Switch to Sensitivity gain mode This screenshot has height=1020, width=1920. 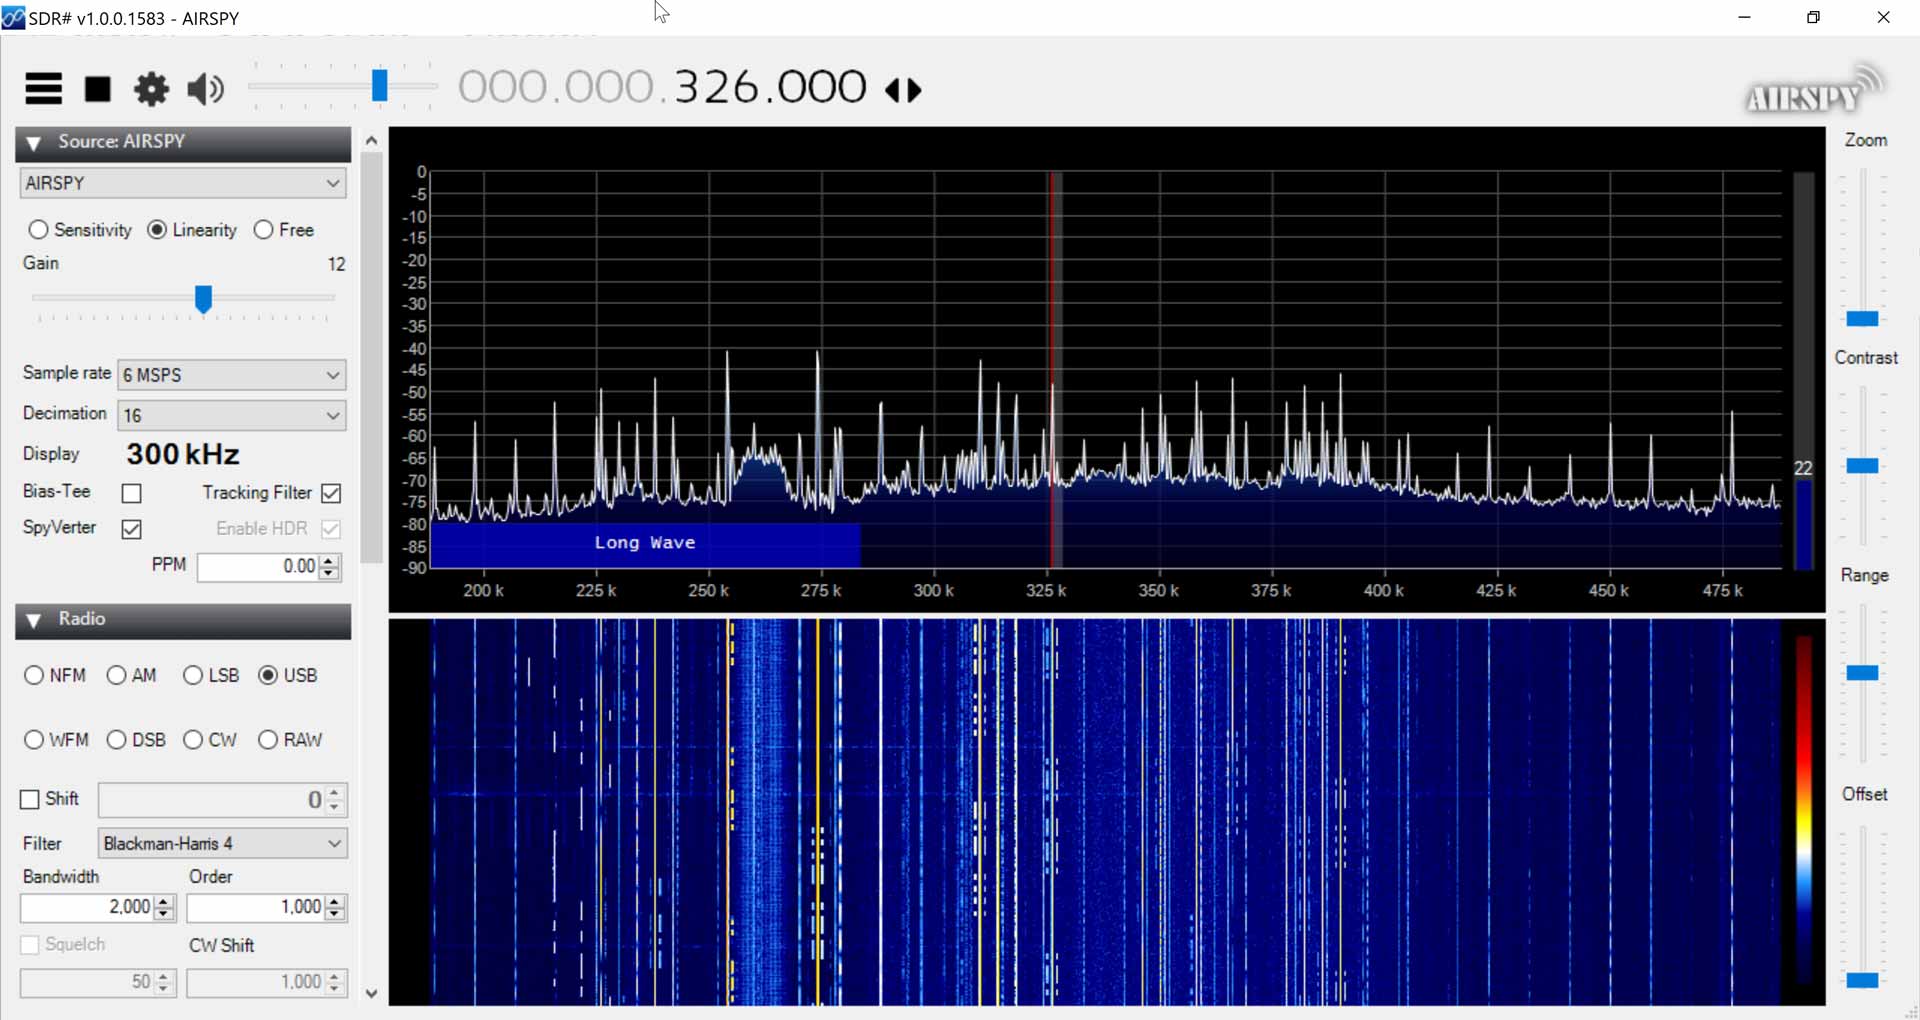pos(38,229)
